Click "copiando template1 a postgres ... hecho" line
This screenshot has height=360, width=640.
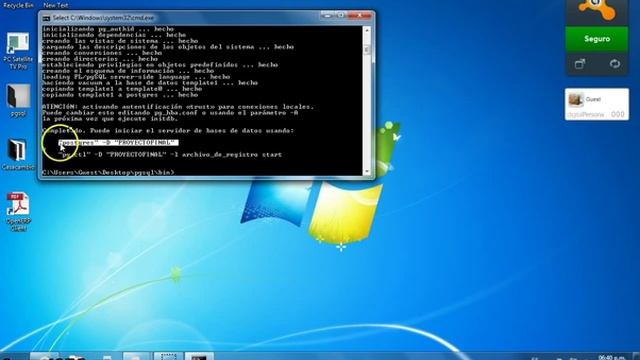pyautogui.click(x=120, y=95)
